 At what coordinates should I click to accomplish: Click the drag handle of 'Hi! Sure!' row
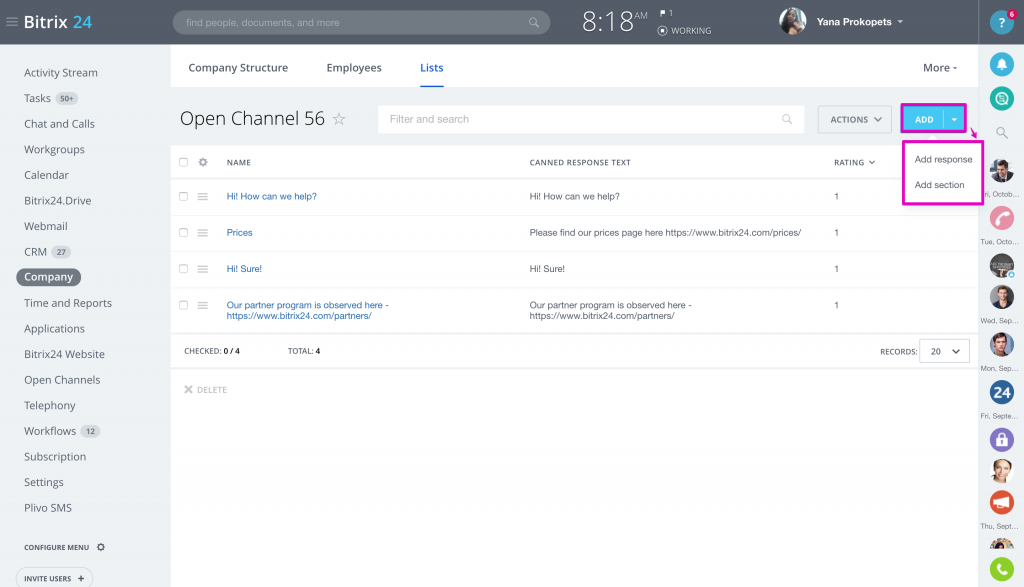(203, 269)
